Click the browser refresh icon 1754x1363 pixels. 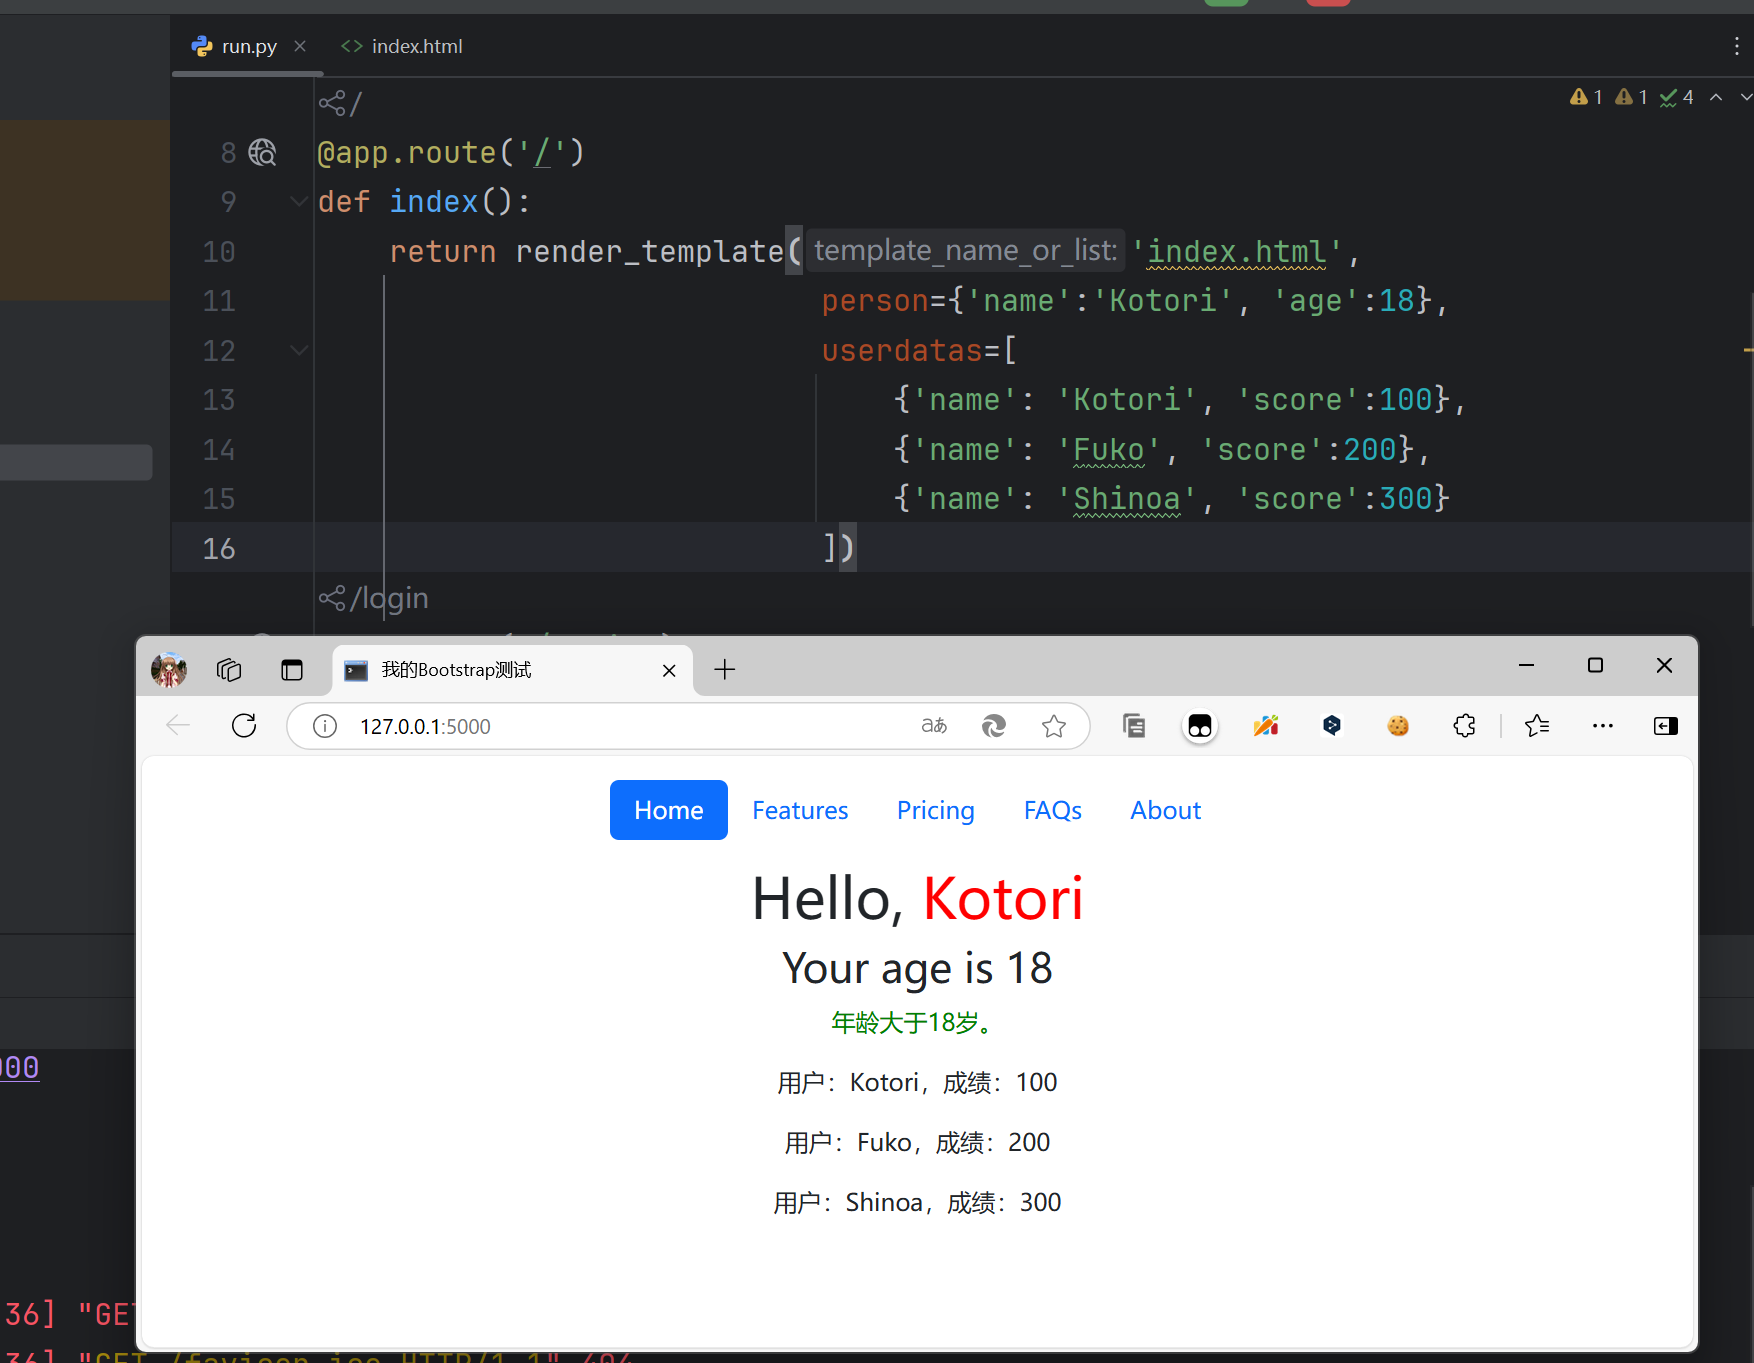tap(244, 726)
